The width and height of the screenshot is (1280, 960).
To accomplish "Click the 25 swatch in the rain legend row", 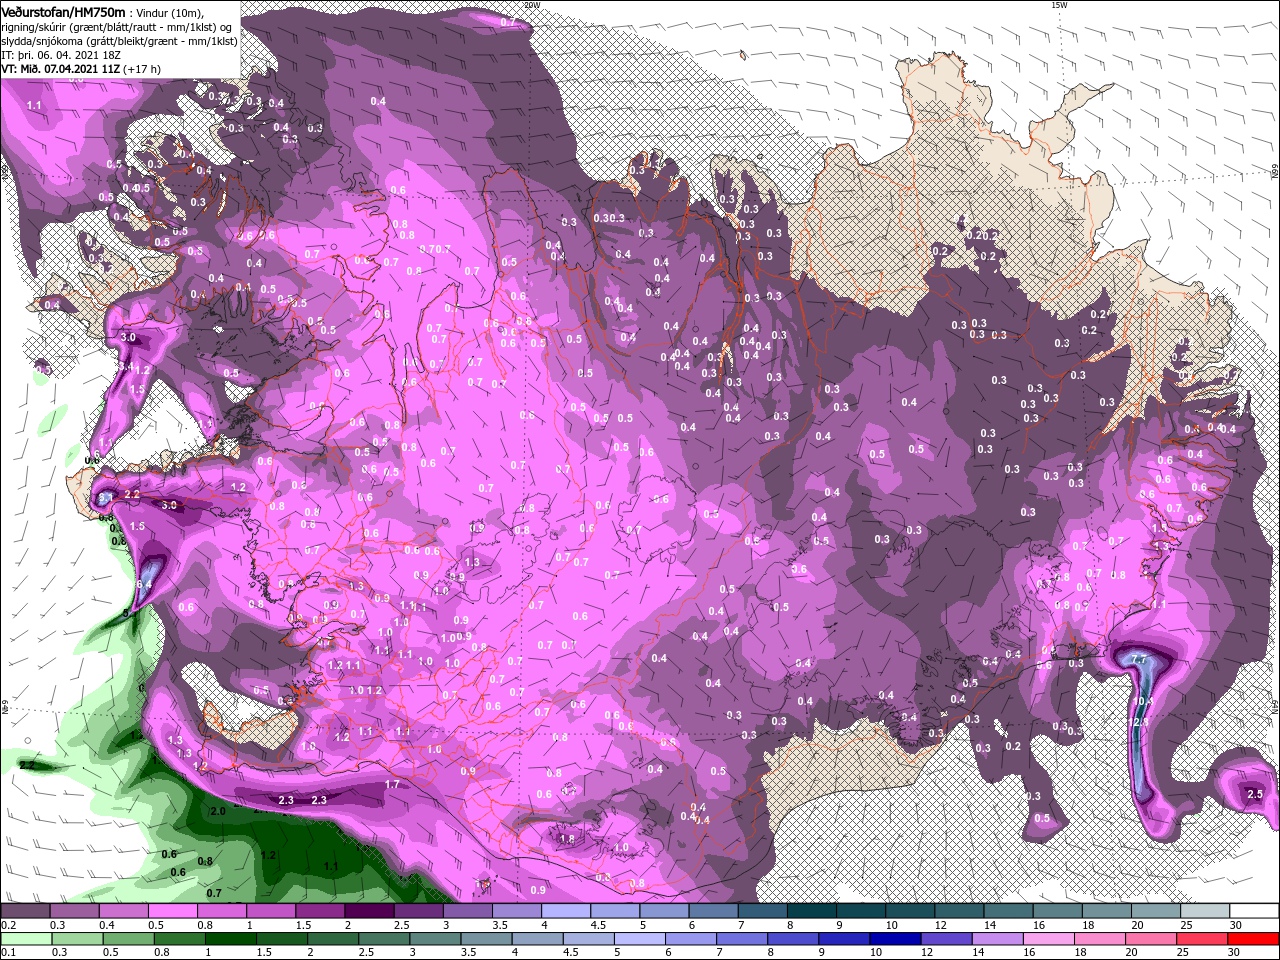I will pyautogui.click(x=1205, y=939).
